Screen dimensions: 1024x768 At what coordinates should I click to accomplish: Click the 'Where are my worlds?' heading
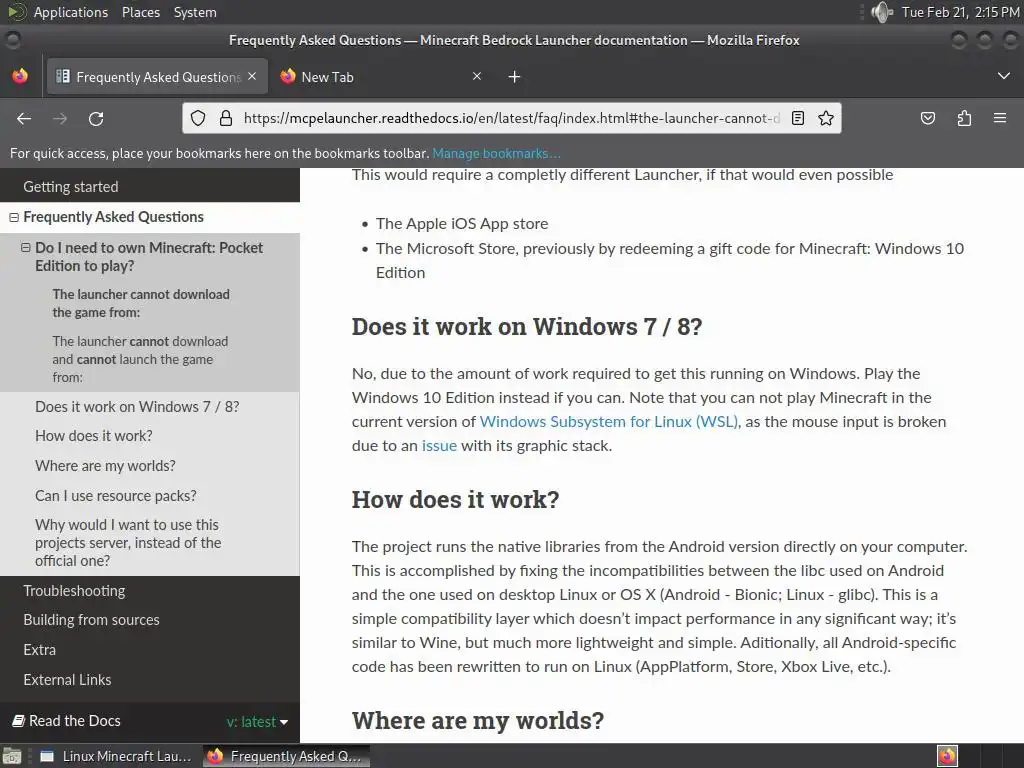477,721
